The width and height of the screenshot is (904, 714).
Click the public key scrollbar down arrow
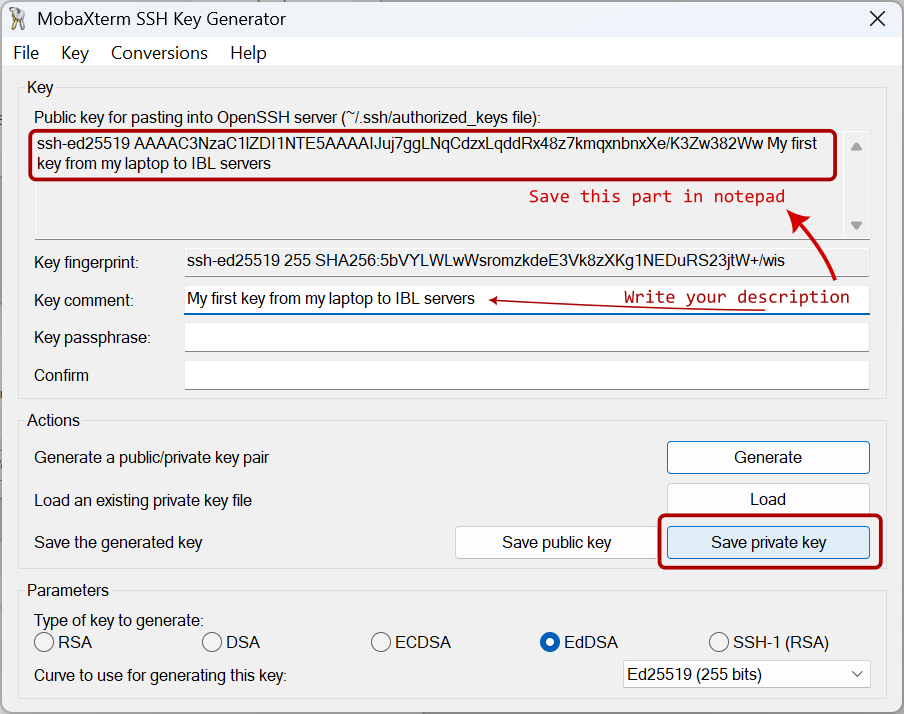pos(856,225)
